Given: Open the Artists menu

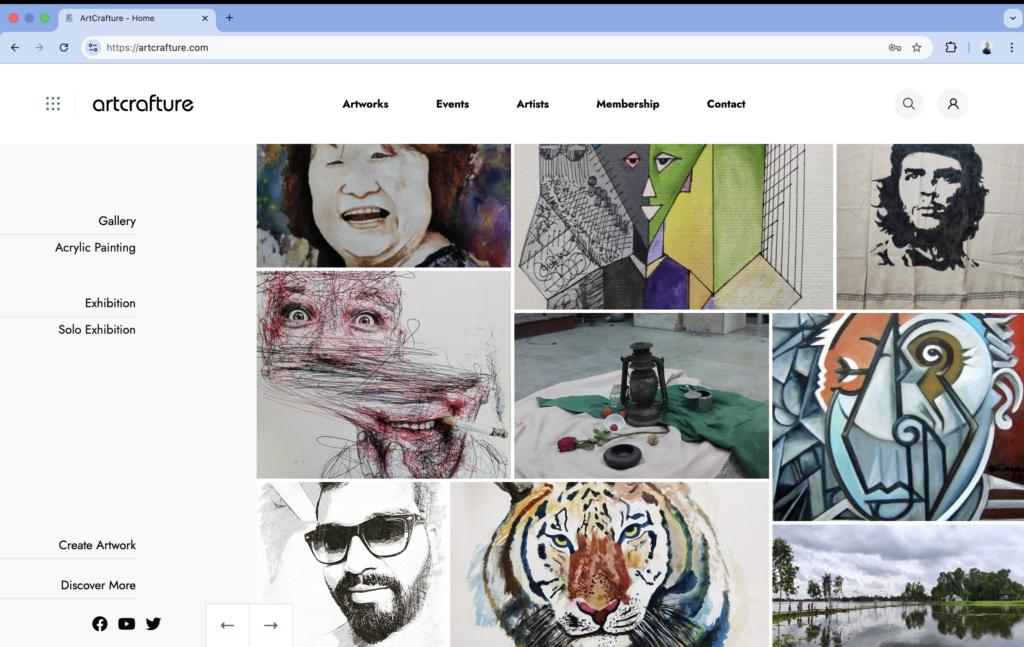Looking at the screenshot, I should pyautogui.click(x=532, y=104).
